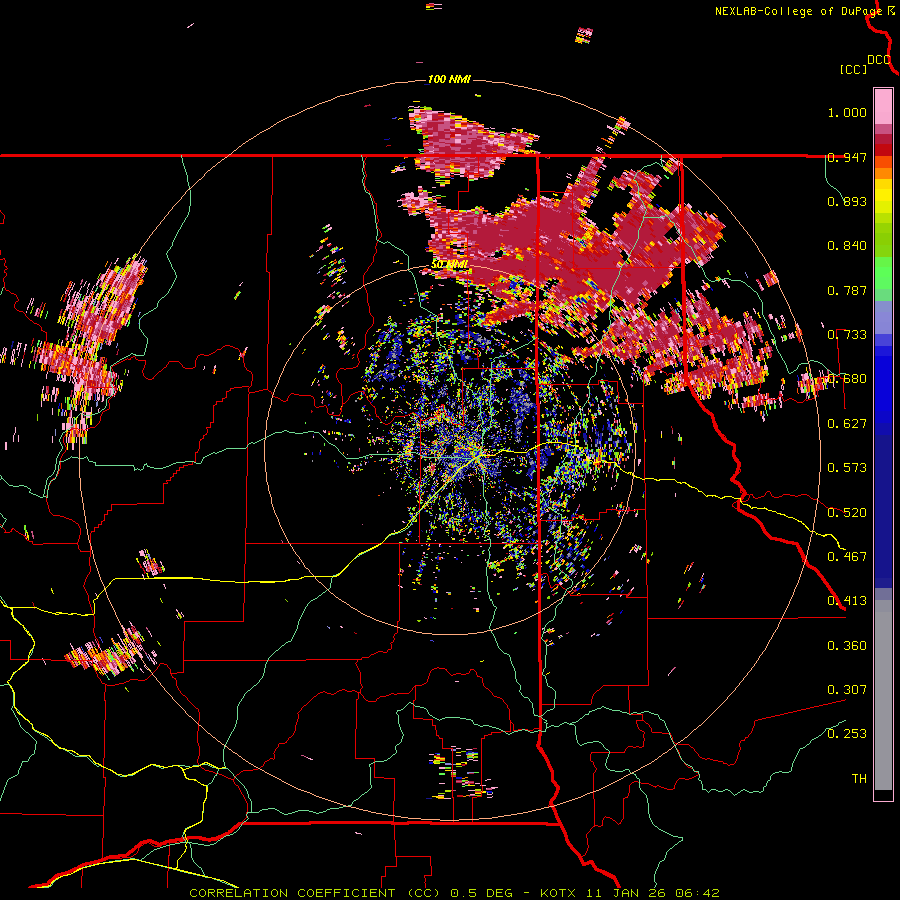Click the 1.000 value on color scale

pos(847,112)
